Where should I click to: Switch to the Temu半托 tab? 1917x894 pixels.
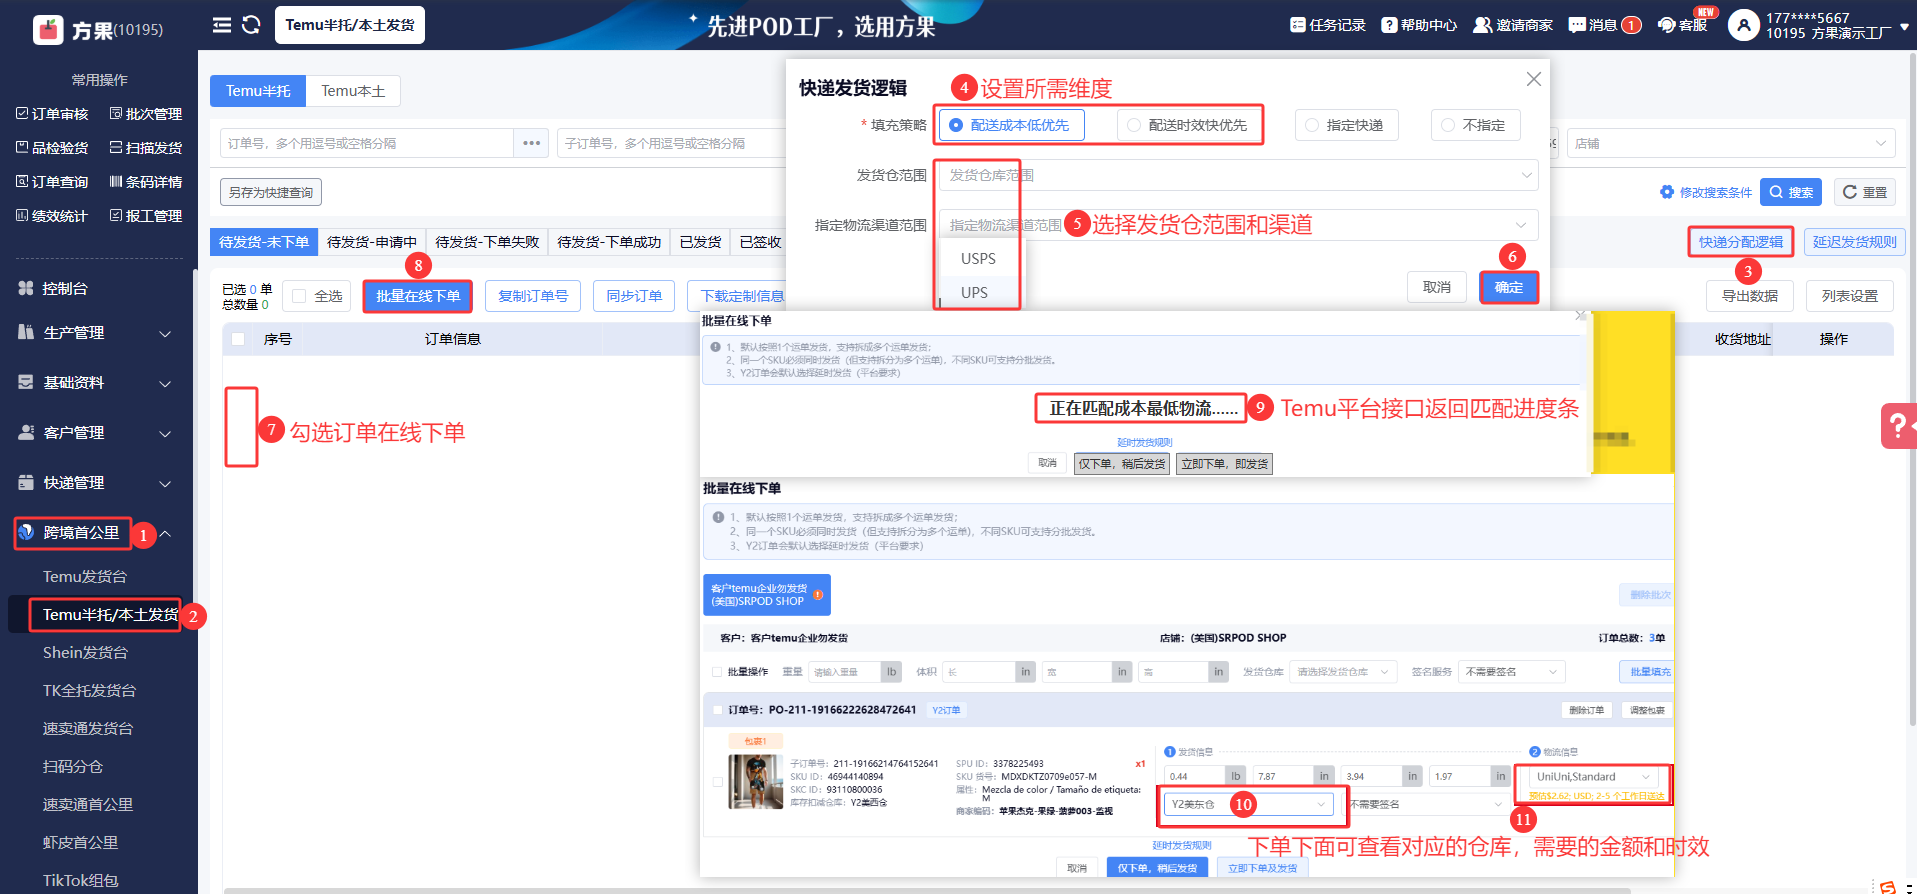[x=258, y=91]
